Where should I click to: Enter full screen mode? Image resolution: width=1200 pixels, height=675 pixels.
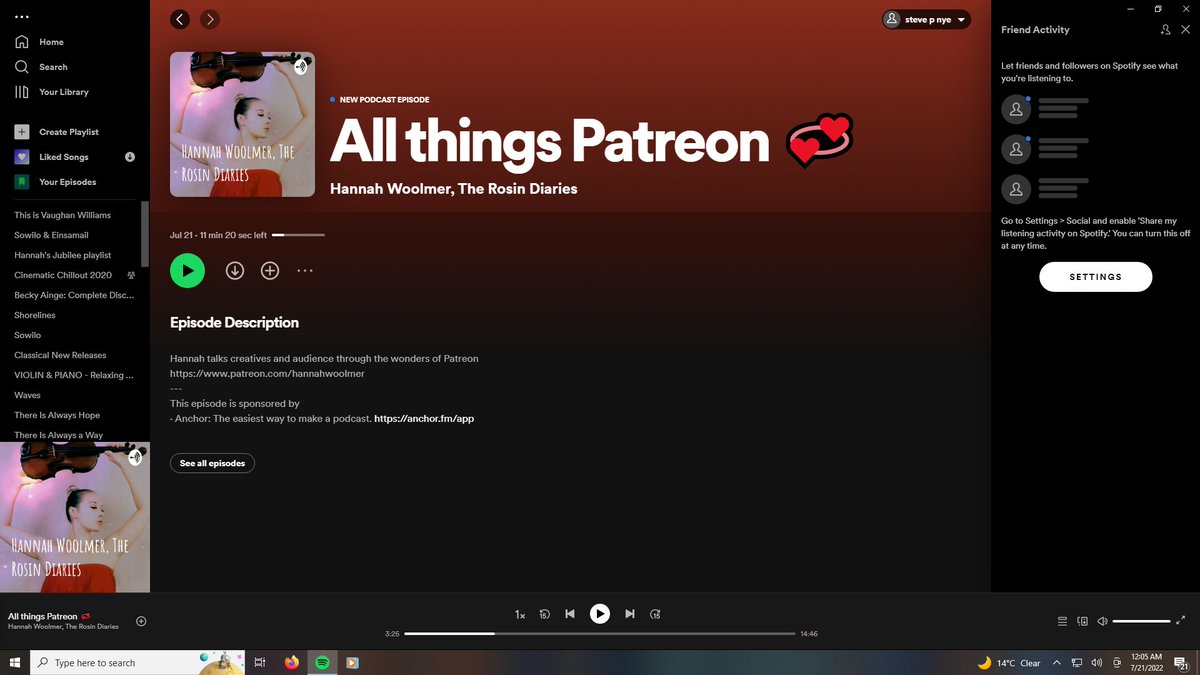(x=1182, y=621)
